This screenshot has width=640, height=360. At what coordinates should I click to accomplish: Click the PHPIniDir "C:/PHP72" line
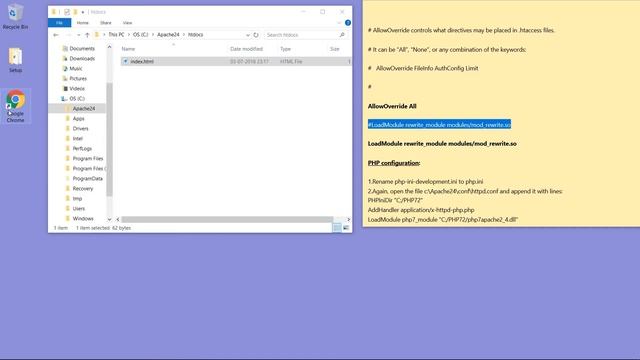tap(395, 200)
